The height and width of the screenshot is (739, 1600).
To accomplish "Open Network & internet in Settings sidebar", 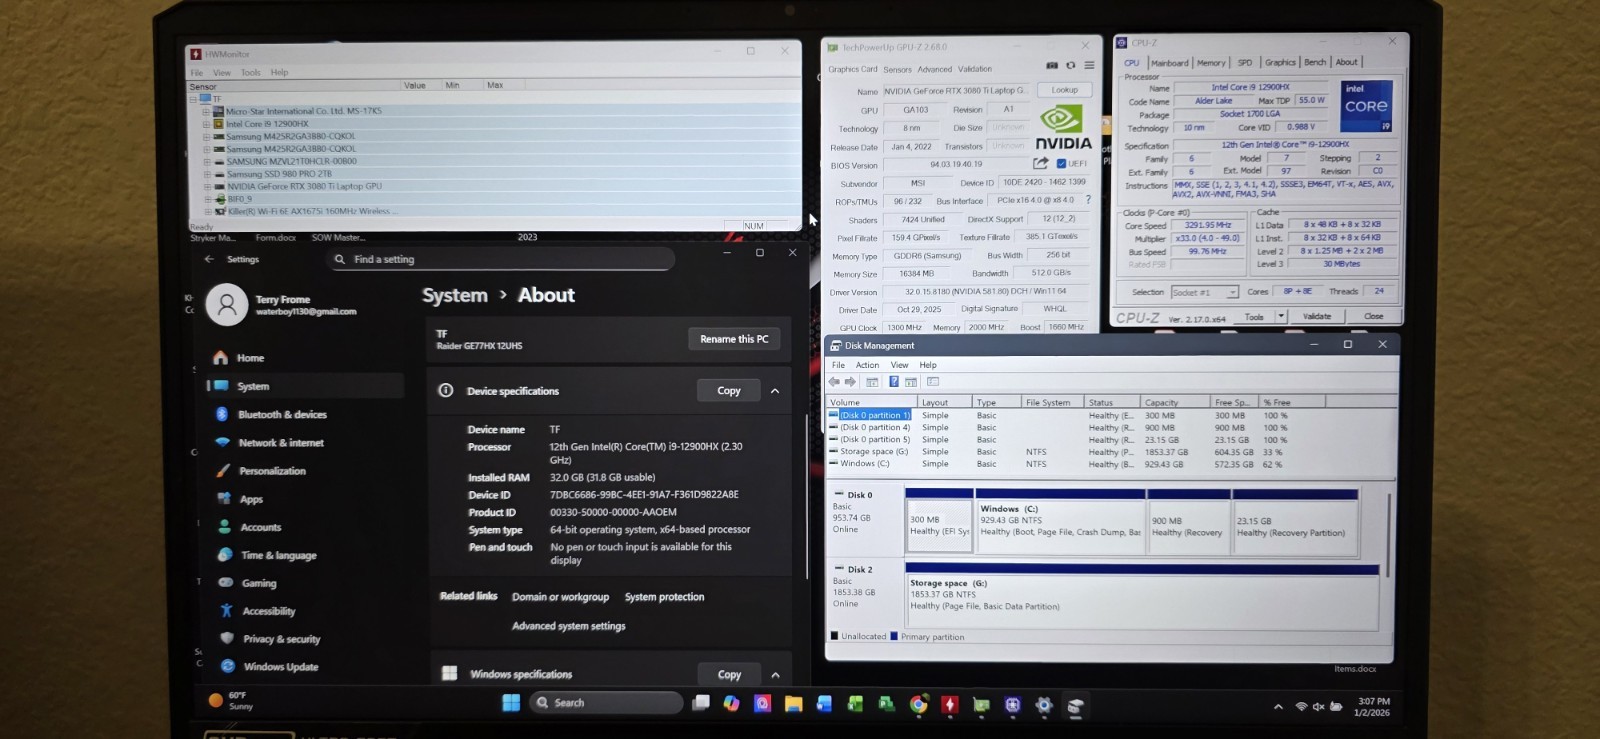I will [x=280, y=442].
